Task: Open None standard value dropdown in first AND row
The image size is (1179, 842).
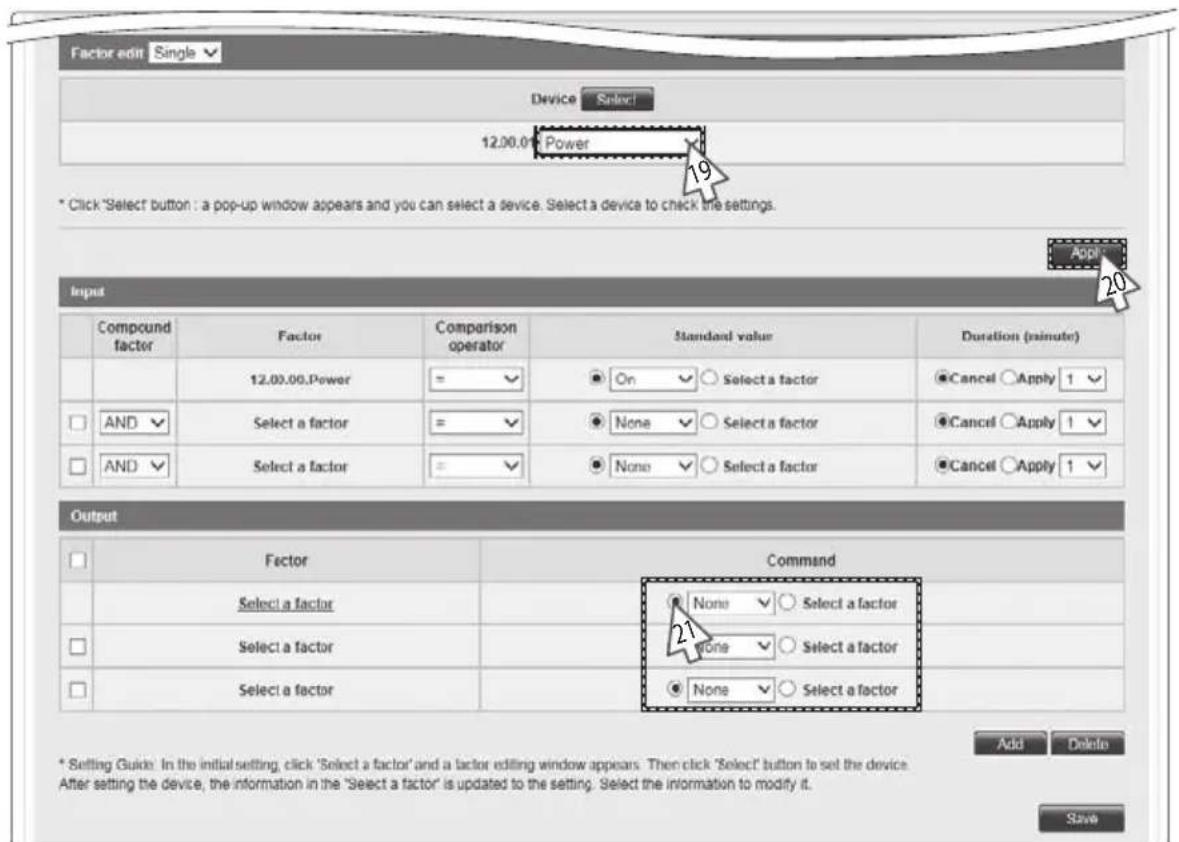Action: pos(653,423)
